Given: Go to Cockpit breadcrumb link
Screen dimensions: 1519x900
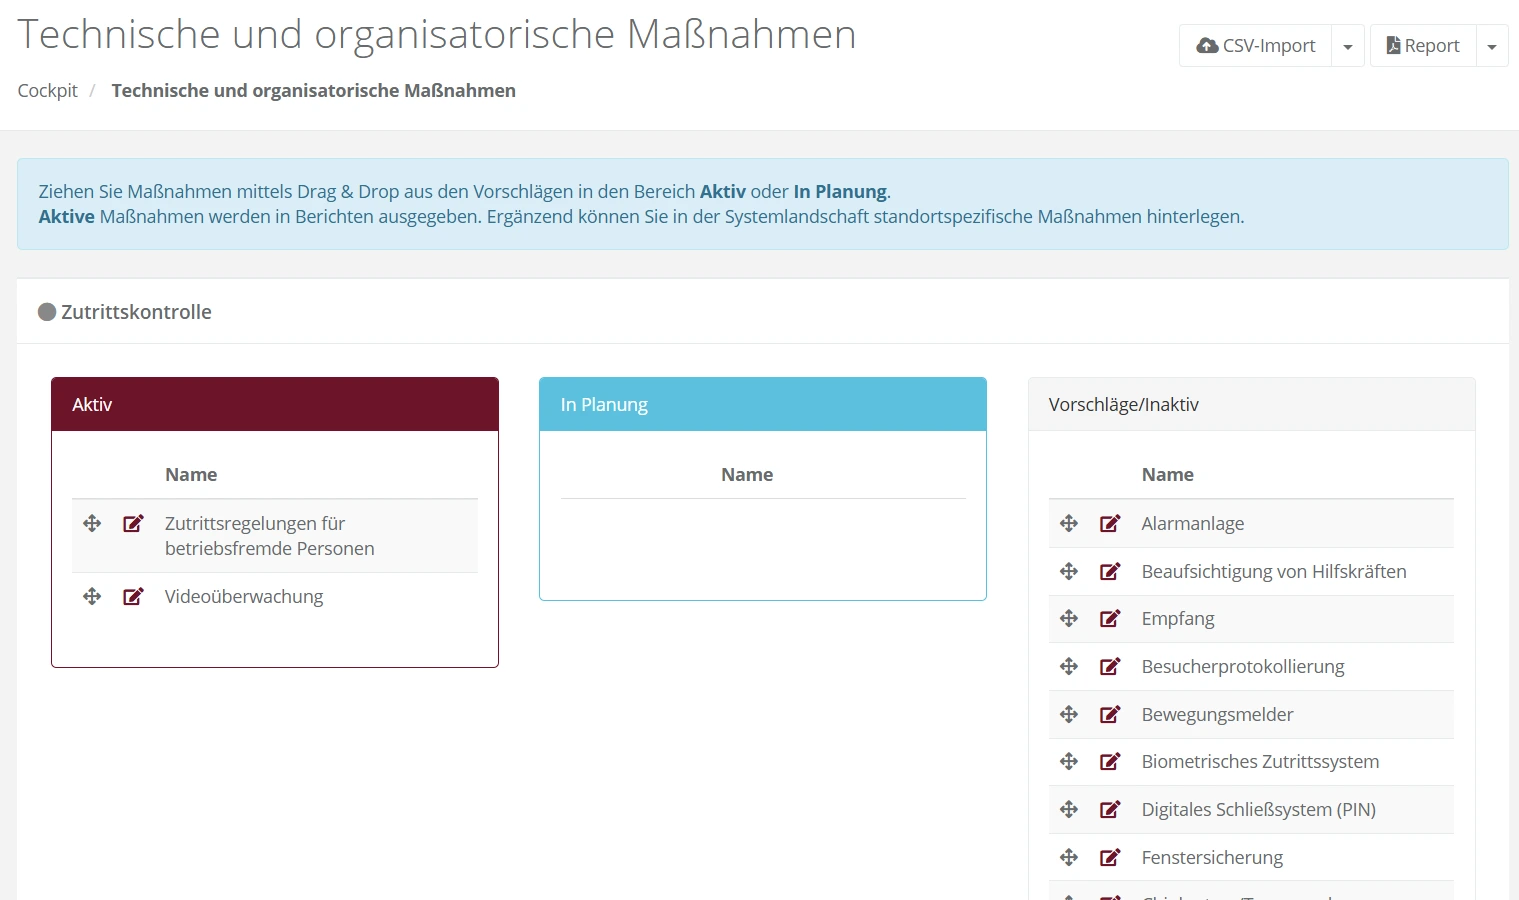Looking at the screenshot, I should click(47, 91).
